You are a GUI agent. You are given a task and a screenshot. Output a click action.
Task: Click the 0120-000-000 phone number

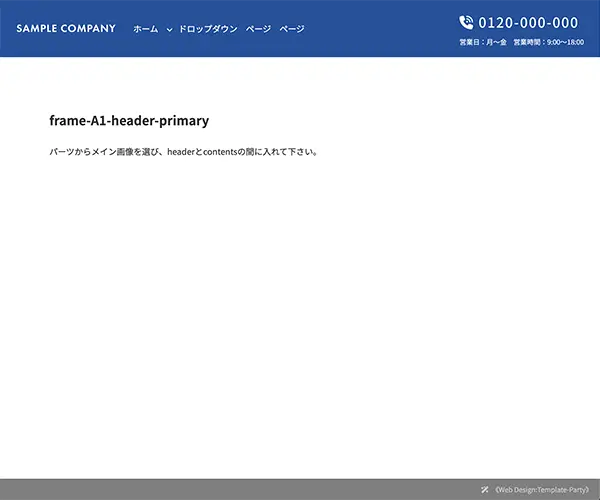click(x=528, y=23)
